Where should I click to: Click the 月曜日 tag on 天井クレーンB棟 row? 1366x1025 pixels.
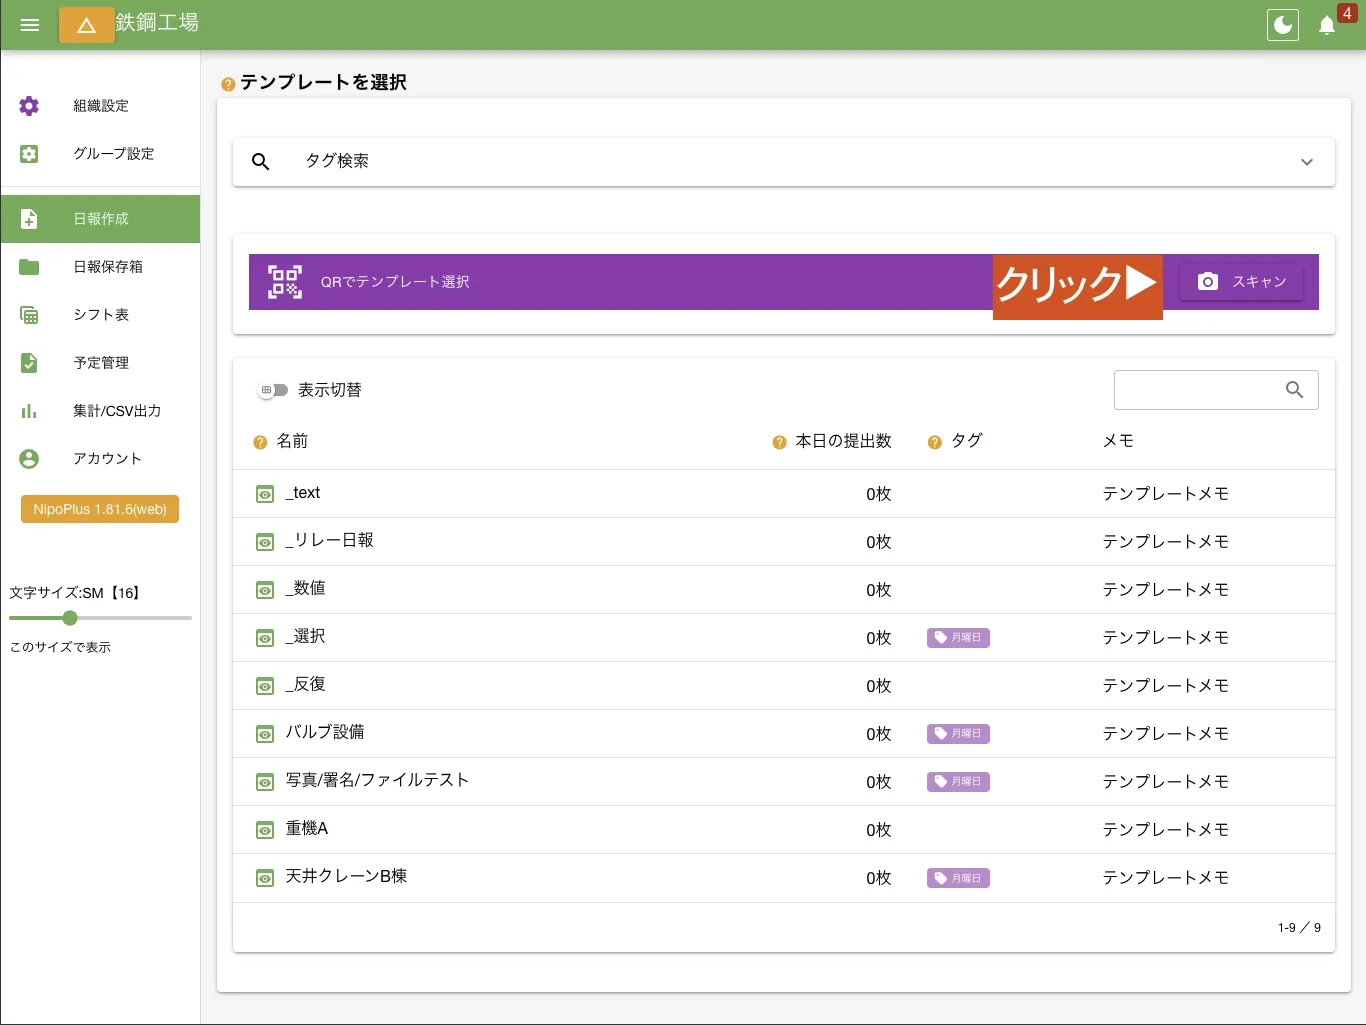958,878
